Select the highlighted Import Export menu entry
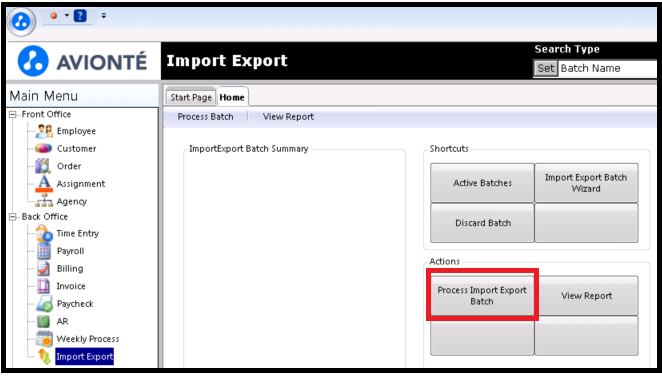Screen dimensions: 662x376 coord(84,357)
